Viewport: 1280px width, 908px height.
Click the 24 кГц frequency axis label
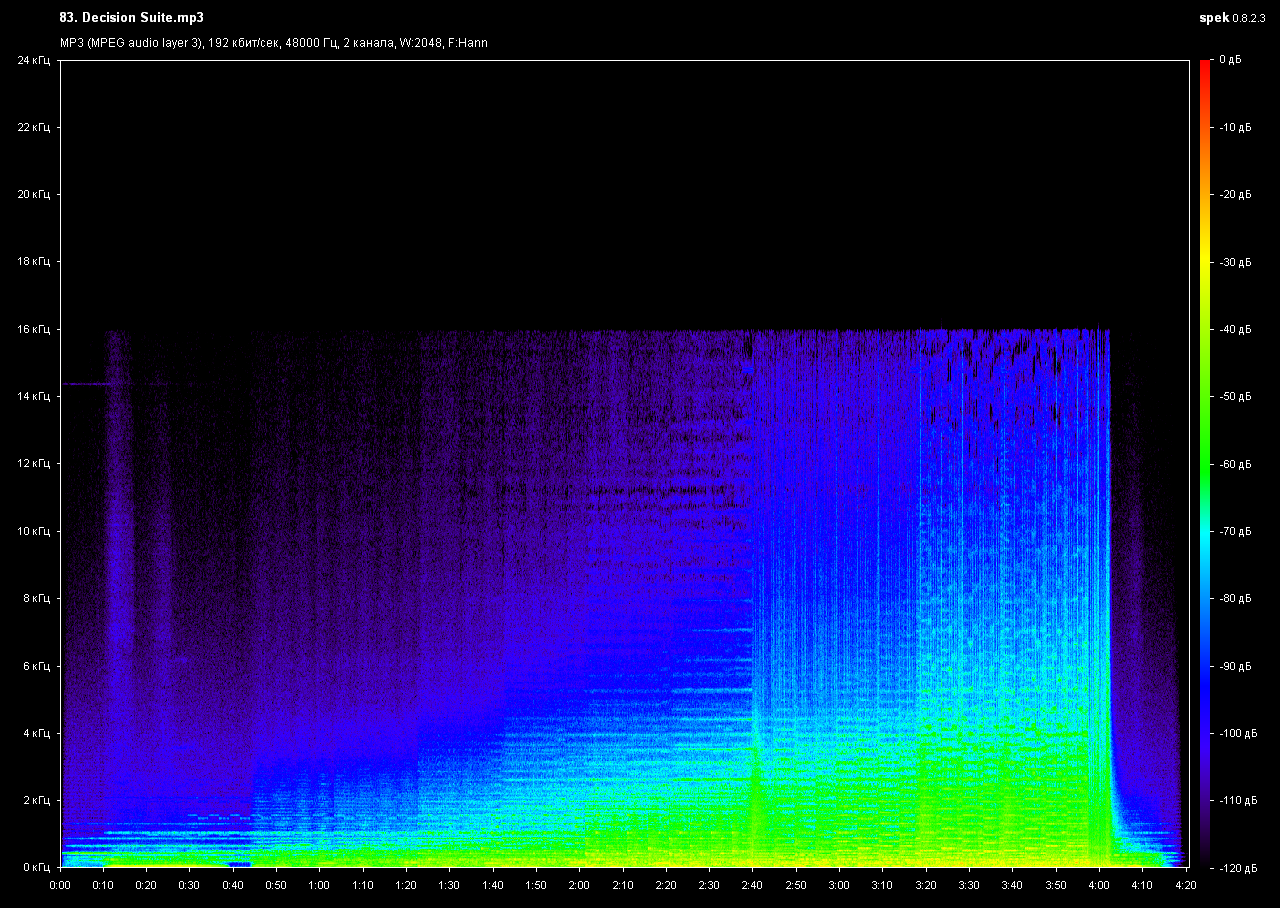33,61
